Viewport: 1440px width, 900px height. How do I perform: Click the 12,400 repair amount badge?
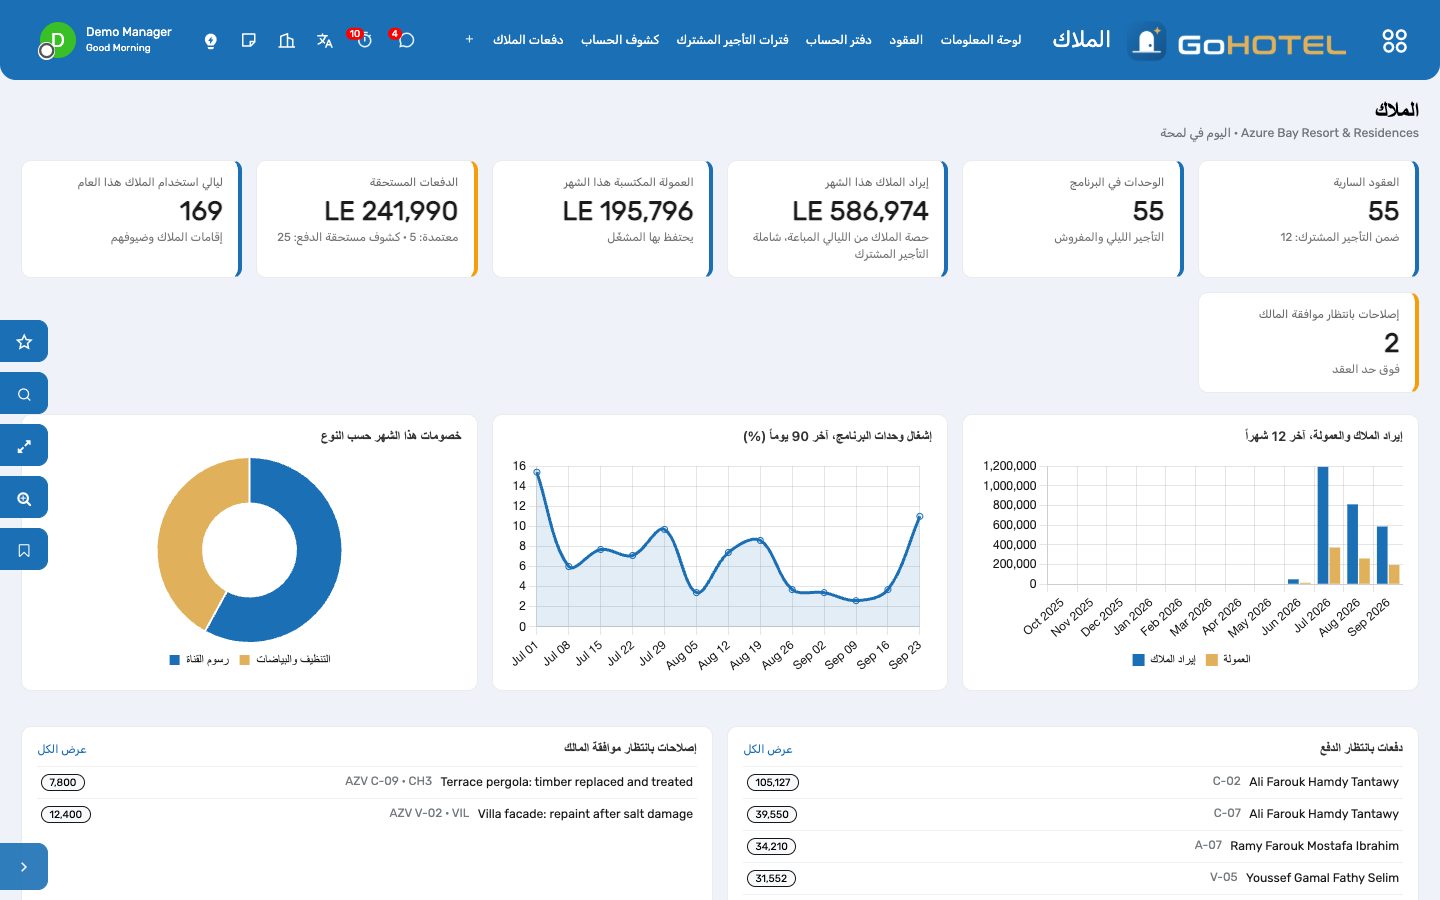coord(66,815)
